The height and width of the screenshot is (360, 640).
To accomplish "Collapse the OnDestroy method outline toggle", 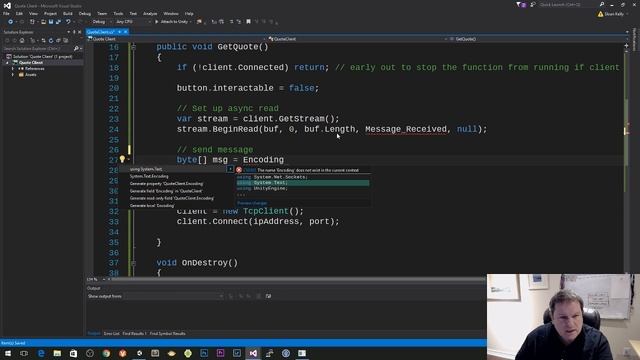I will coord(133,263).
